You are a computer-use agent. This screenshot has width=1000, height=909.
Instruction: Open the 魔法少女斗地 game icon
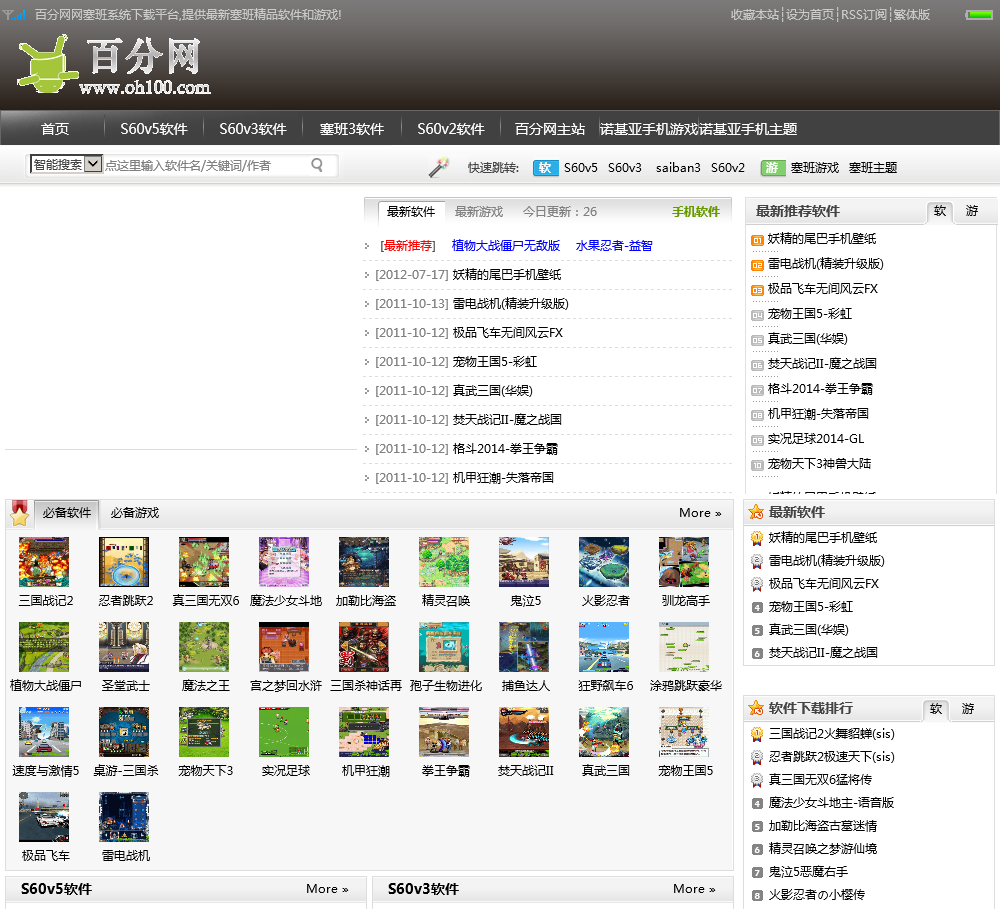pyautogui.click(x=284, y=562)
